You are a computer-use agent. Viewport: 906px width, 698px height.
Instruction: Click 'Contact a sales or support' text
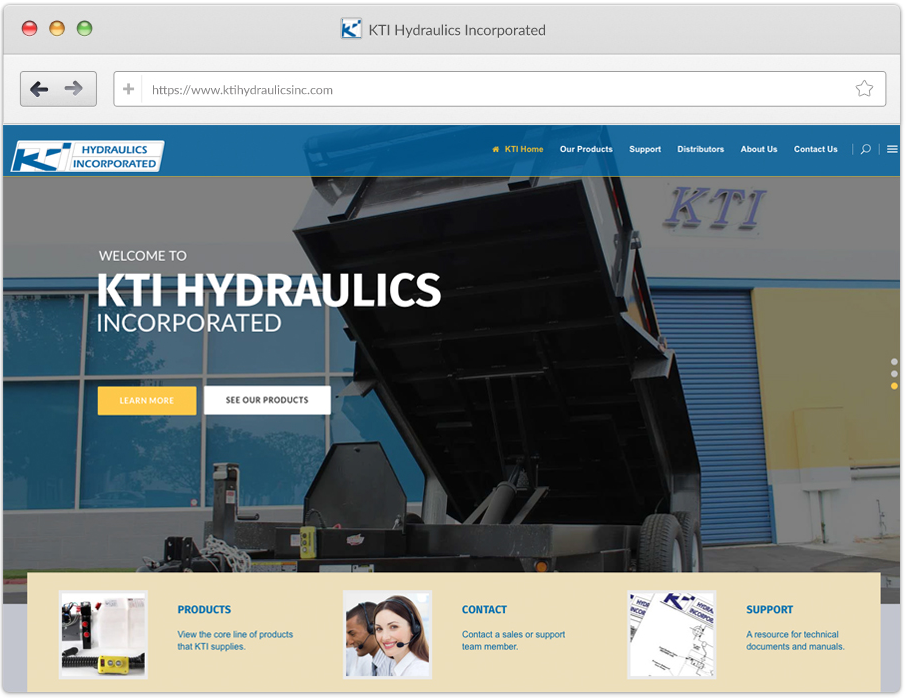513,634
